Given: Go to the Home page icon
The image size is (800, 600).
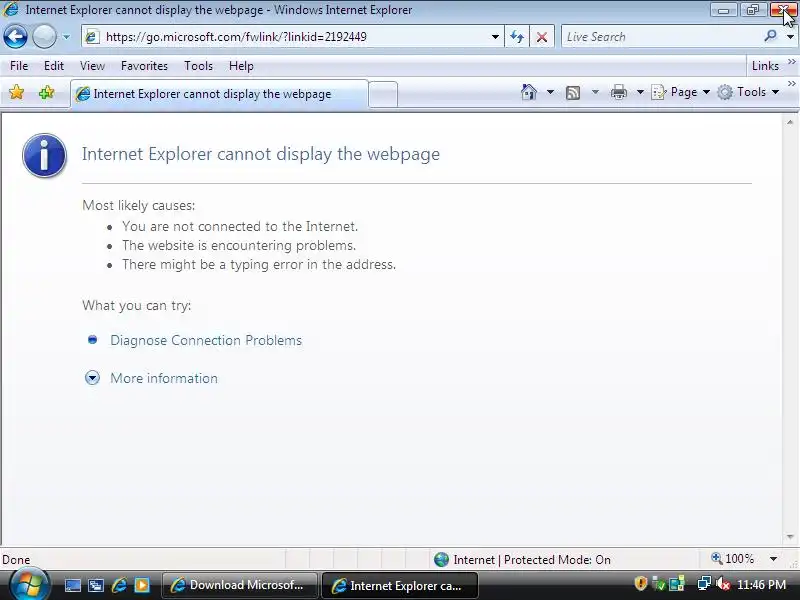Looking at the screenshot, I should coord(529,92).
